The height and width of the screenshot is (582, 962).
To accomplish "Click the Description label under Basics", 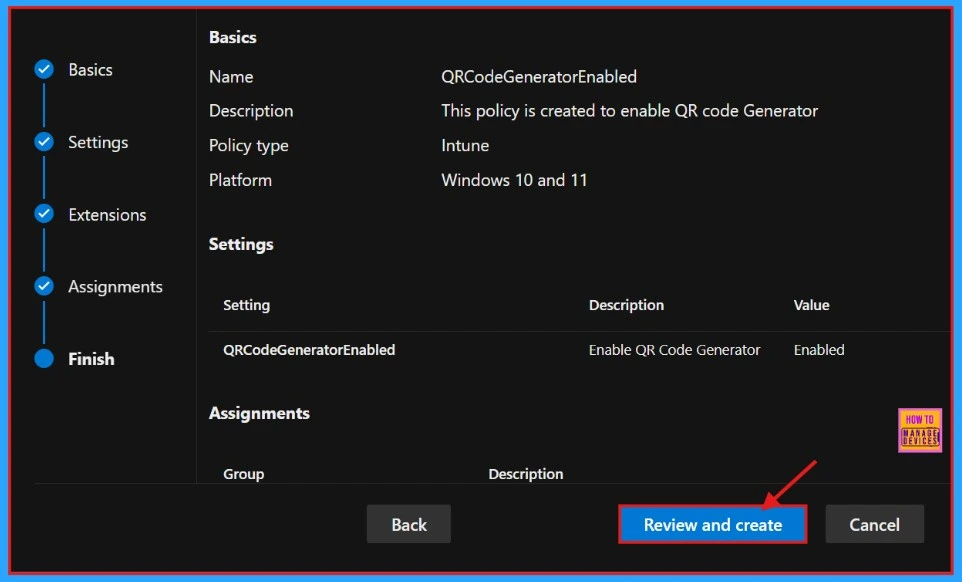I will (251, 111).
